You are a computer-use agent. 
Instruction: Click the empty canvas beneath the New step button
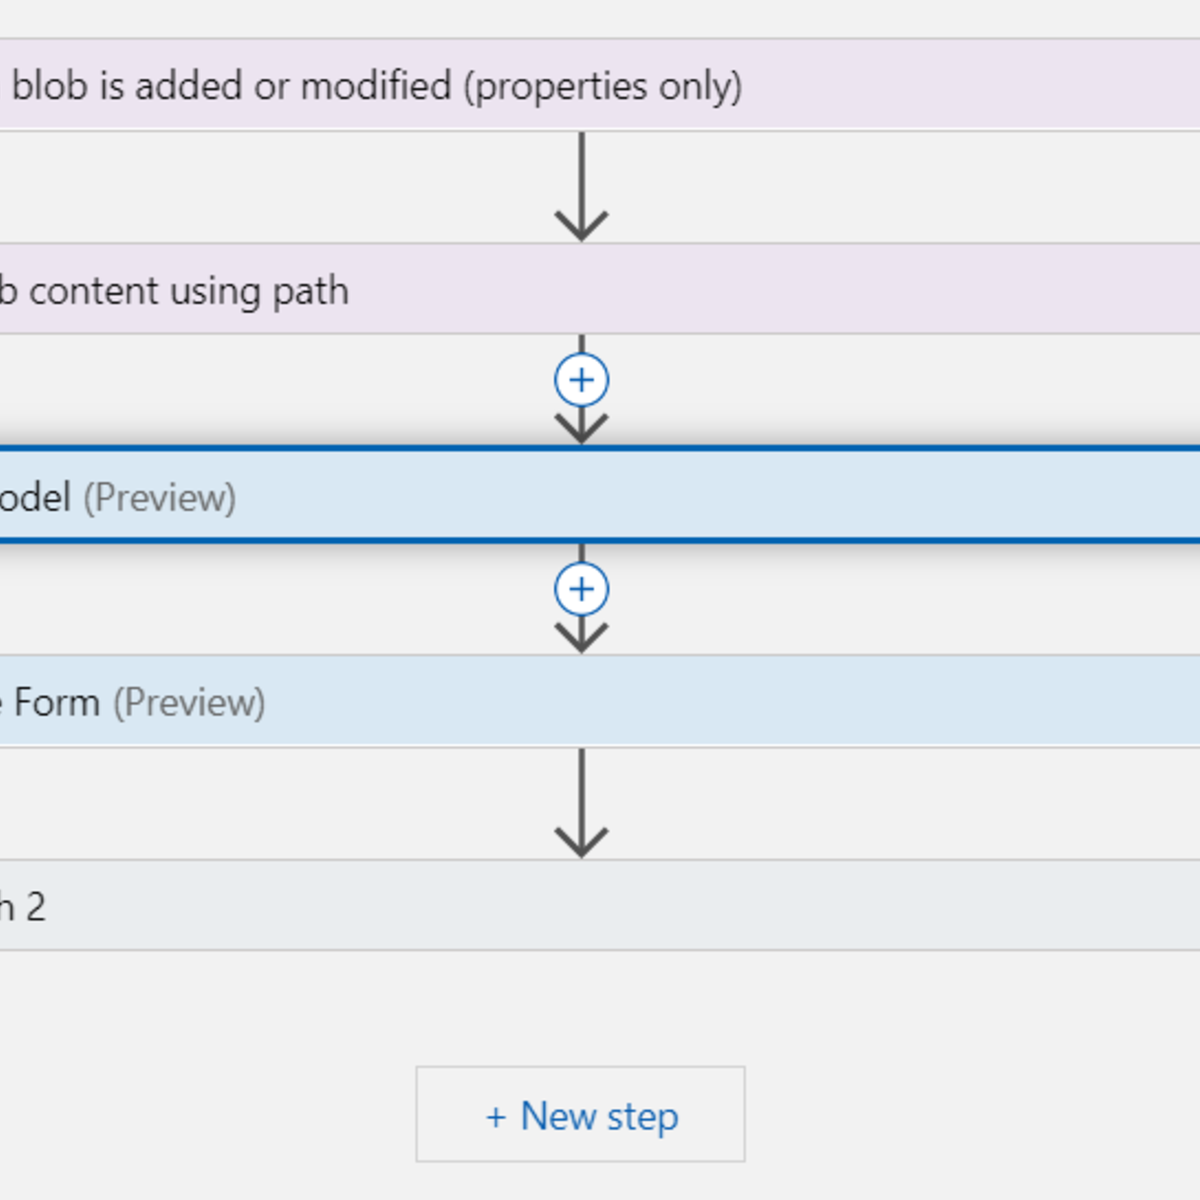[x=581, y=1182]
